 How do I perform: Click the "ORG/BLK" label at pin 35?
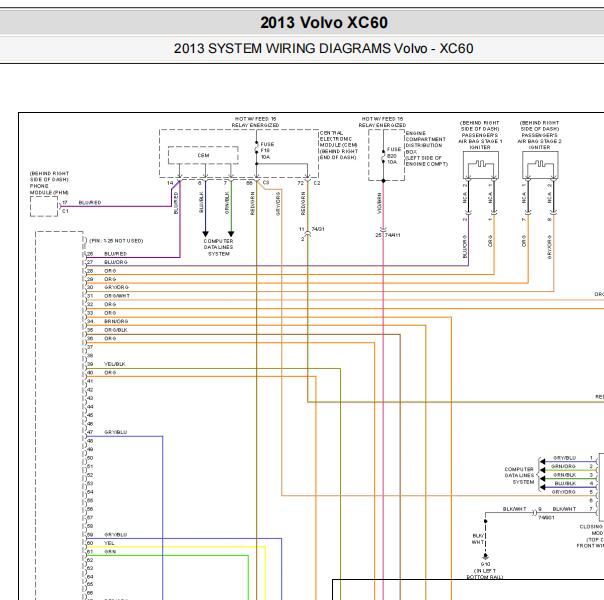(116, 330)
